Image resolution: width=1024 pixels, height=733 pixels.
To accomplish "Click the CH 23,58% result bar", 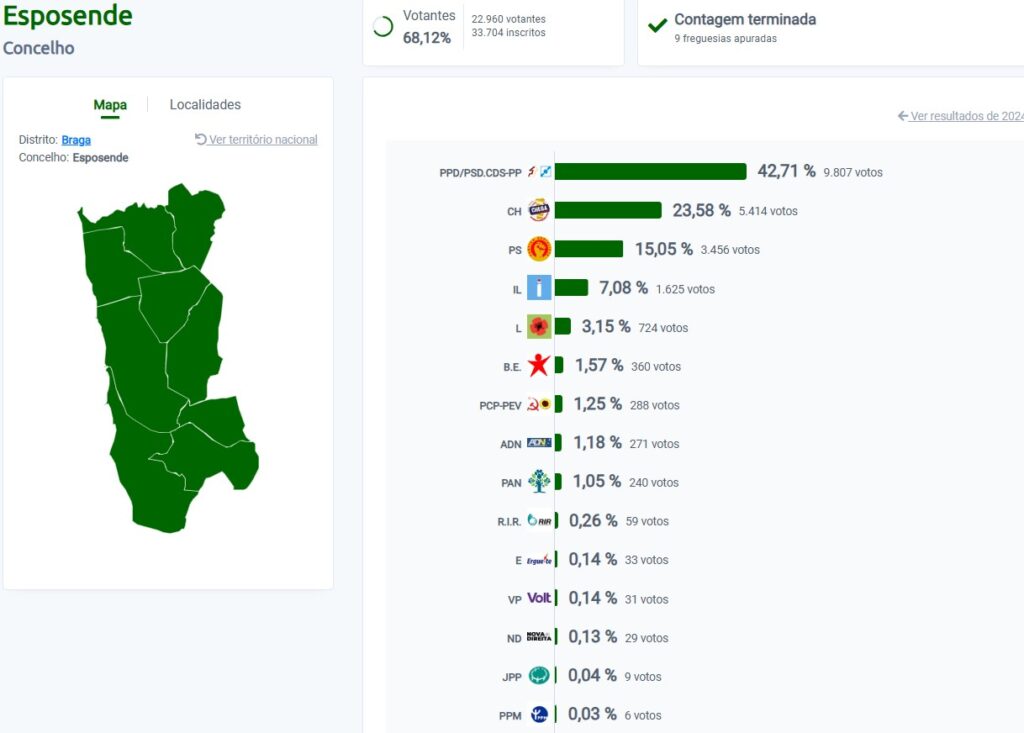I will (608, 210).
